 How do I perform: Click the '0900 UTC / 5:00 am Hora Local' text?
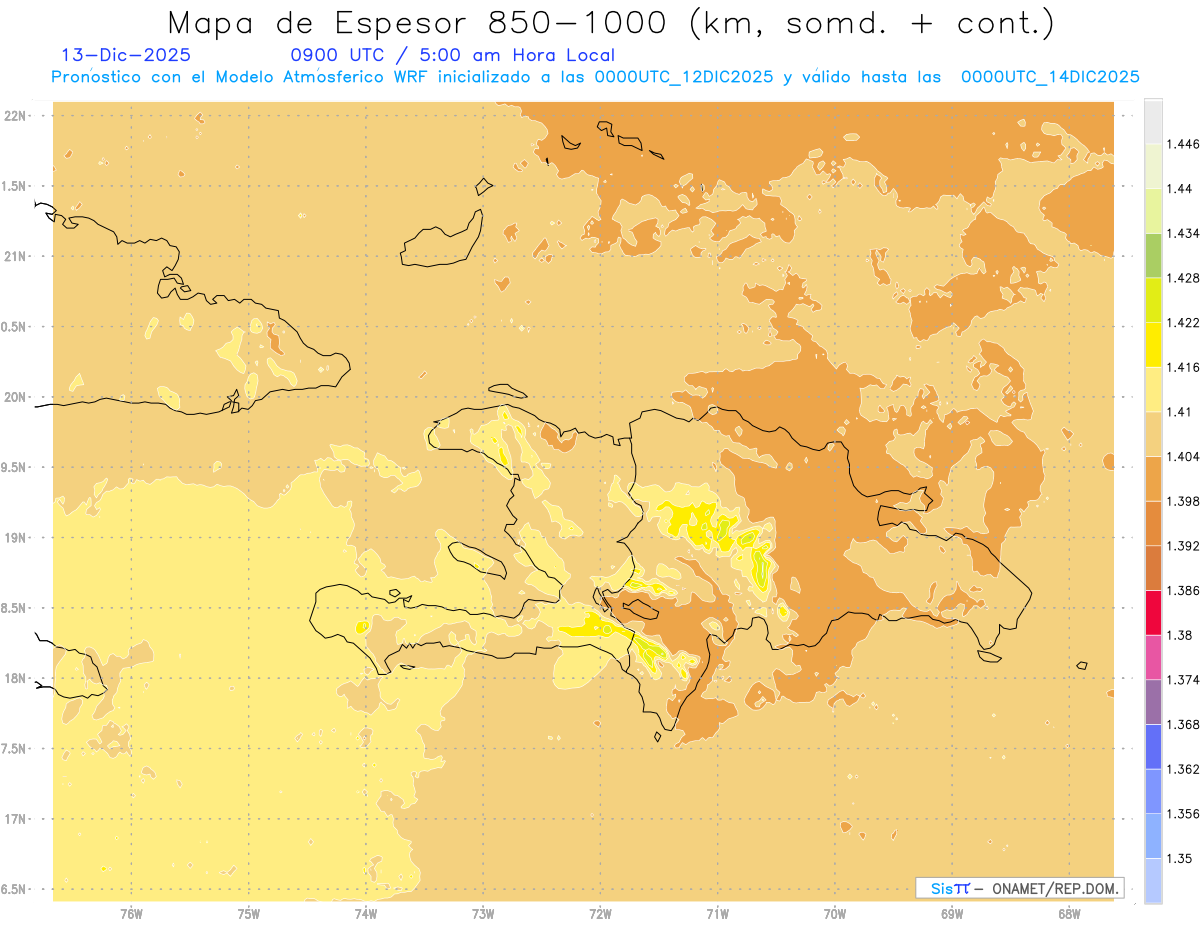tap(452, 56)
